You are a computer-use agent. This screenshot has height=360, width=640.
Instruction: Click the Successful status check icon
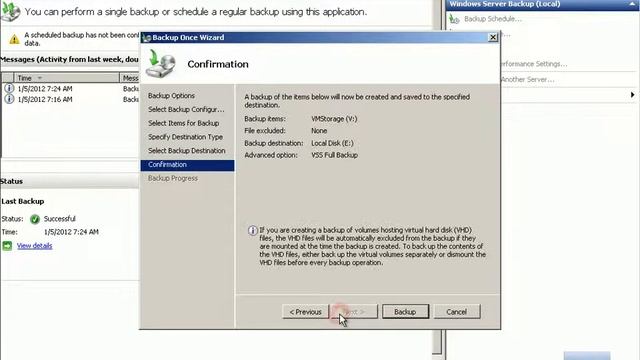[35, 219]
